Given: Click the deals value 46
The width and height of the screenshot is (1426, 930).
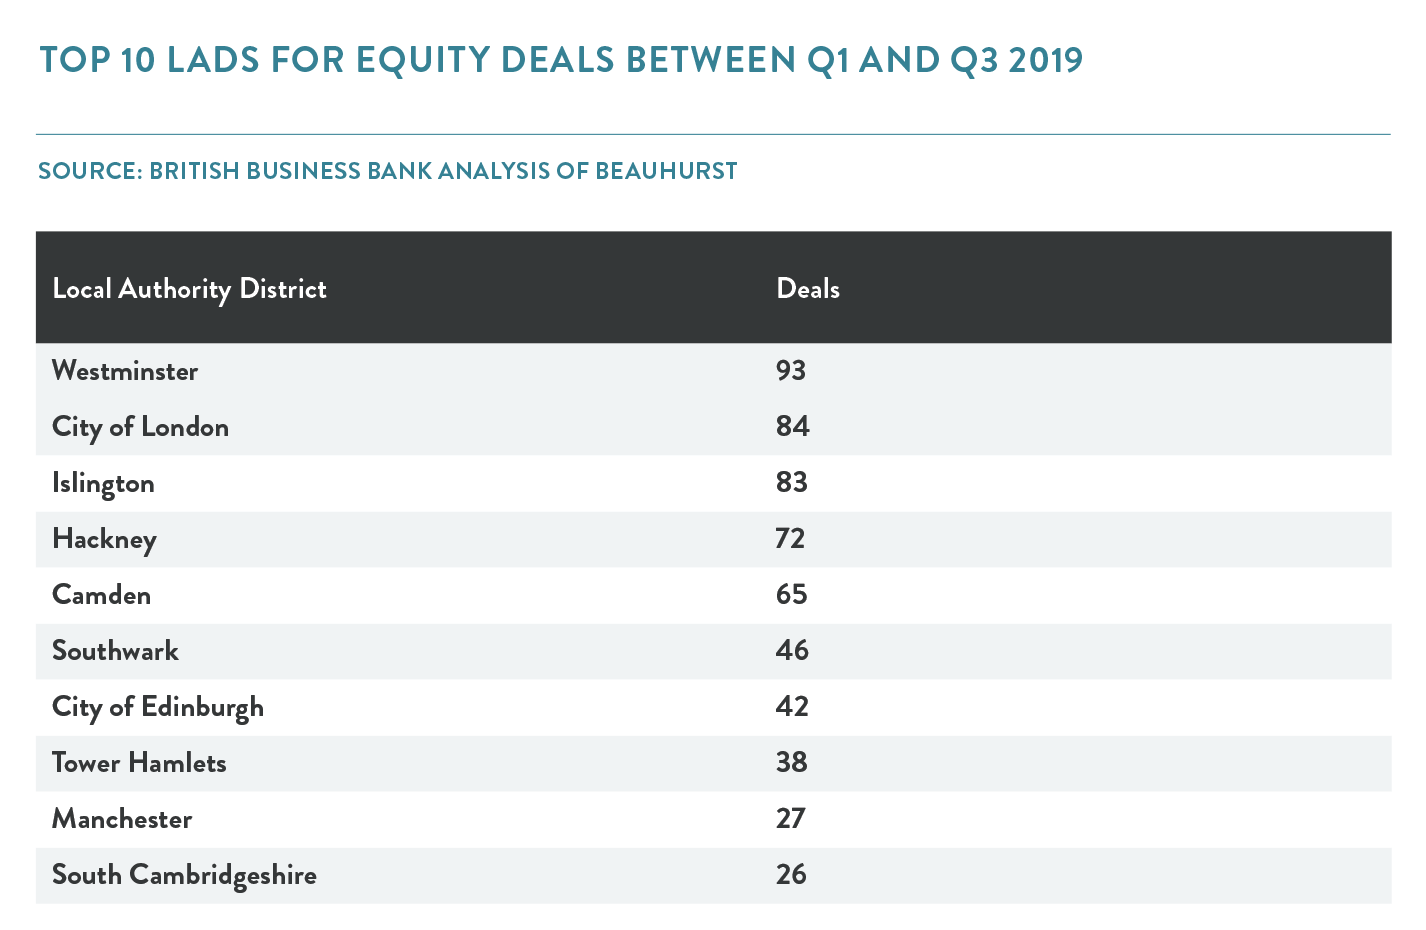Looking at the screenshot, I should click(792, 651).
